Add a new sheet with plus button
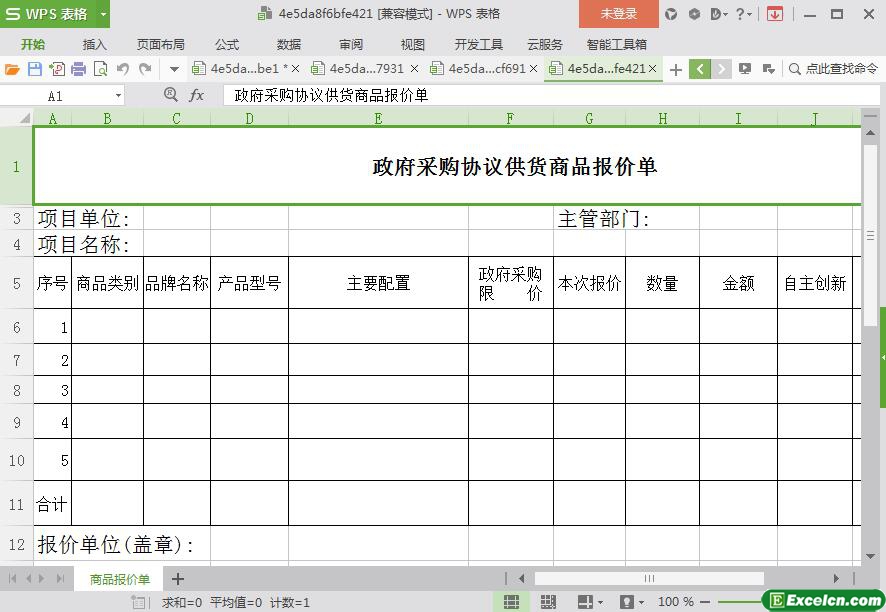 (178, 579)
